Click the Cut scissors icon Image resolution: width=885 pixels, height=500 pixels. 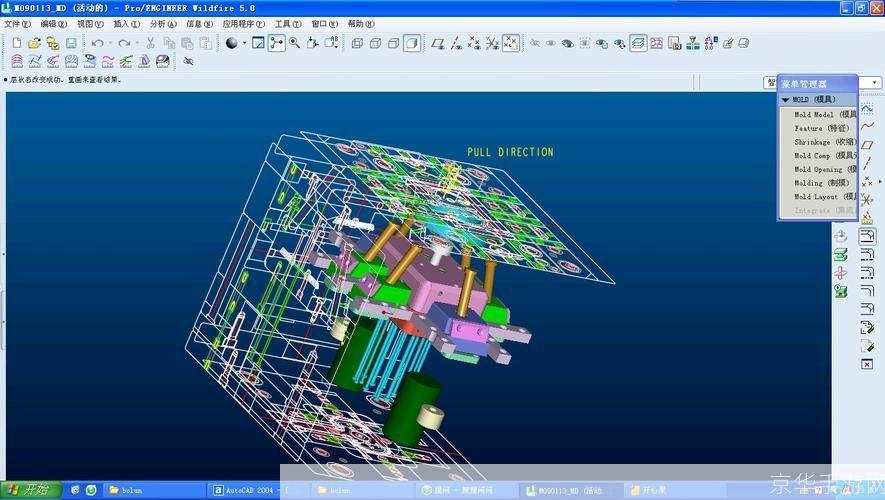coord(150,43)
